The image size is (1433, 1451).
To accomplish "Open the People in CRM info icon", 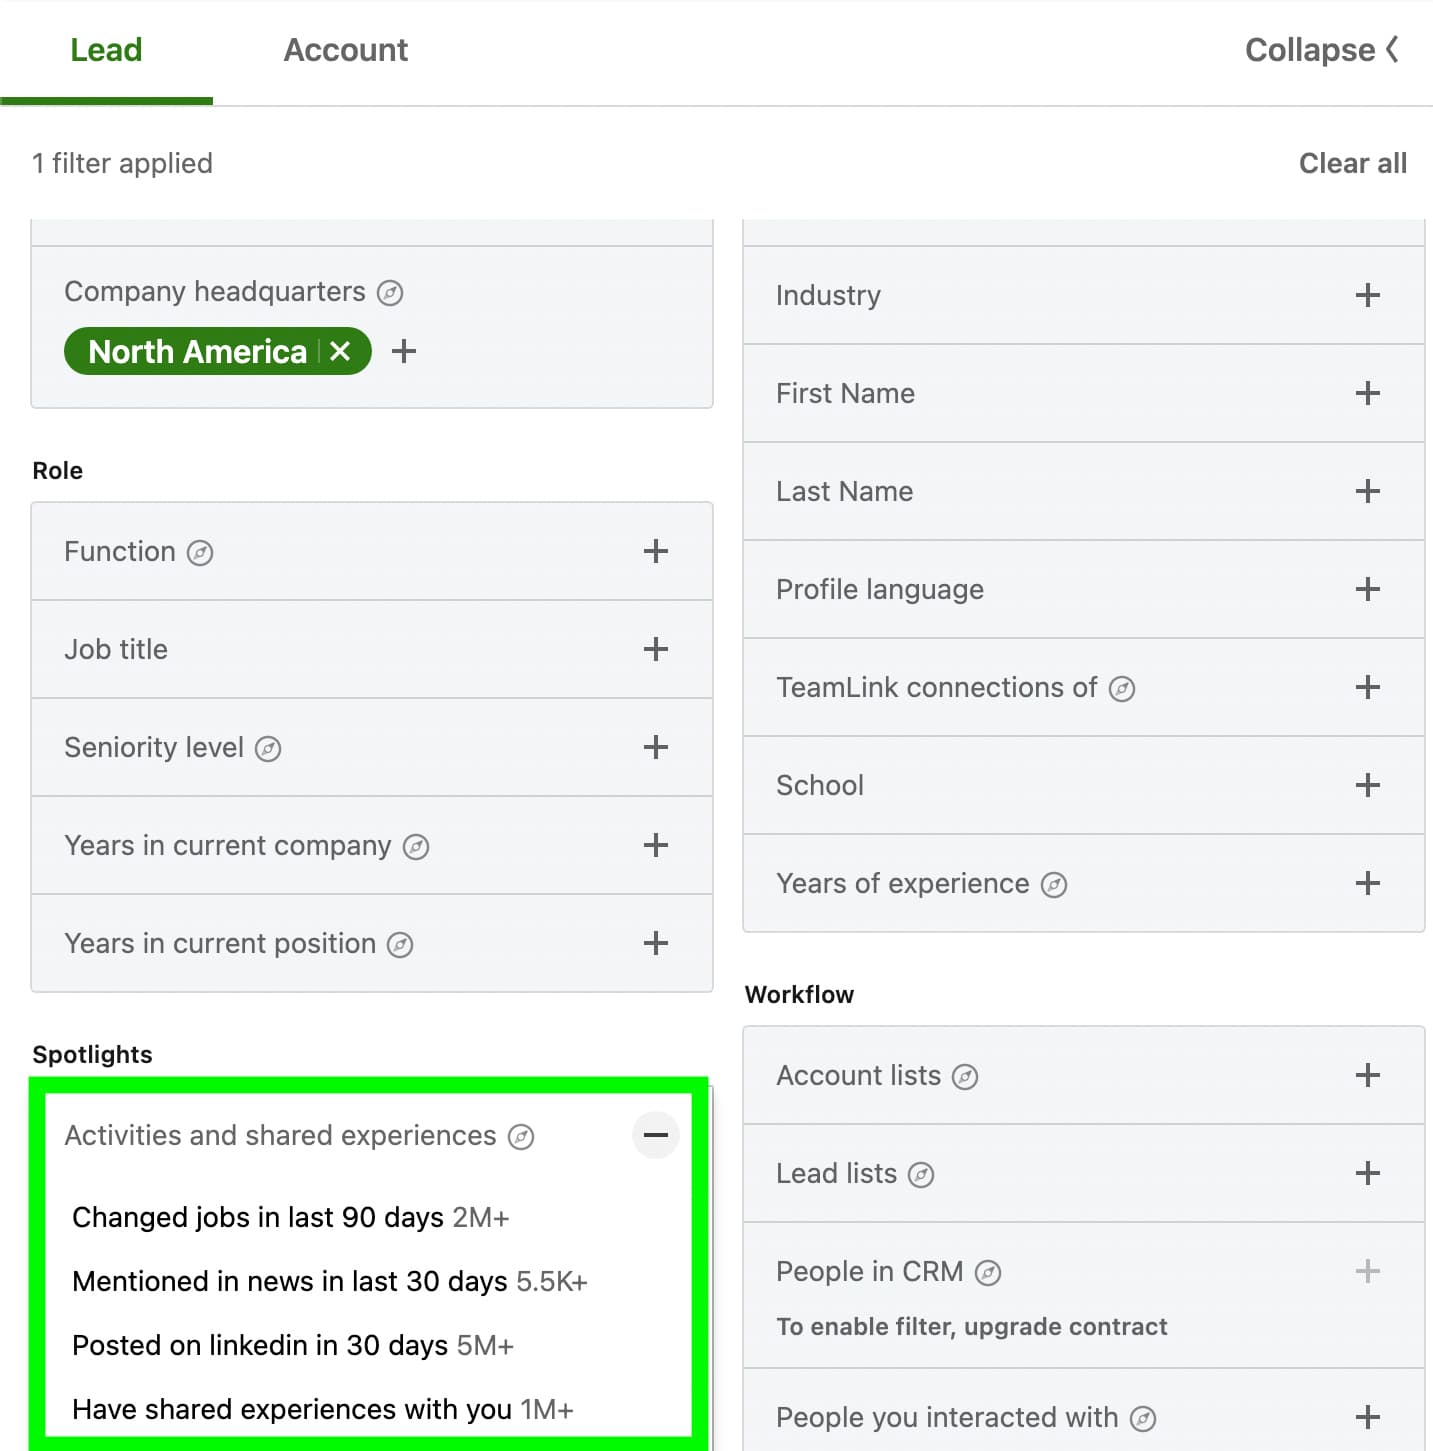I will coord(988,1272).
